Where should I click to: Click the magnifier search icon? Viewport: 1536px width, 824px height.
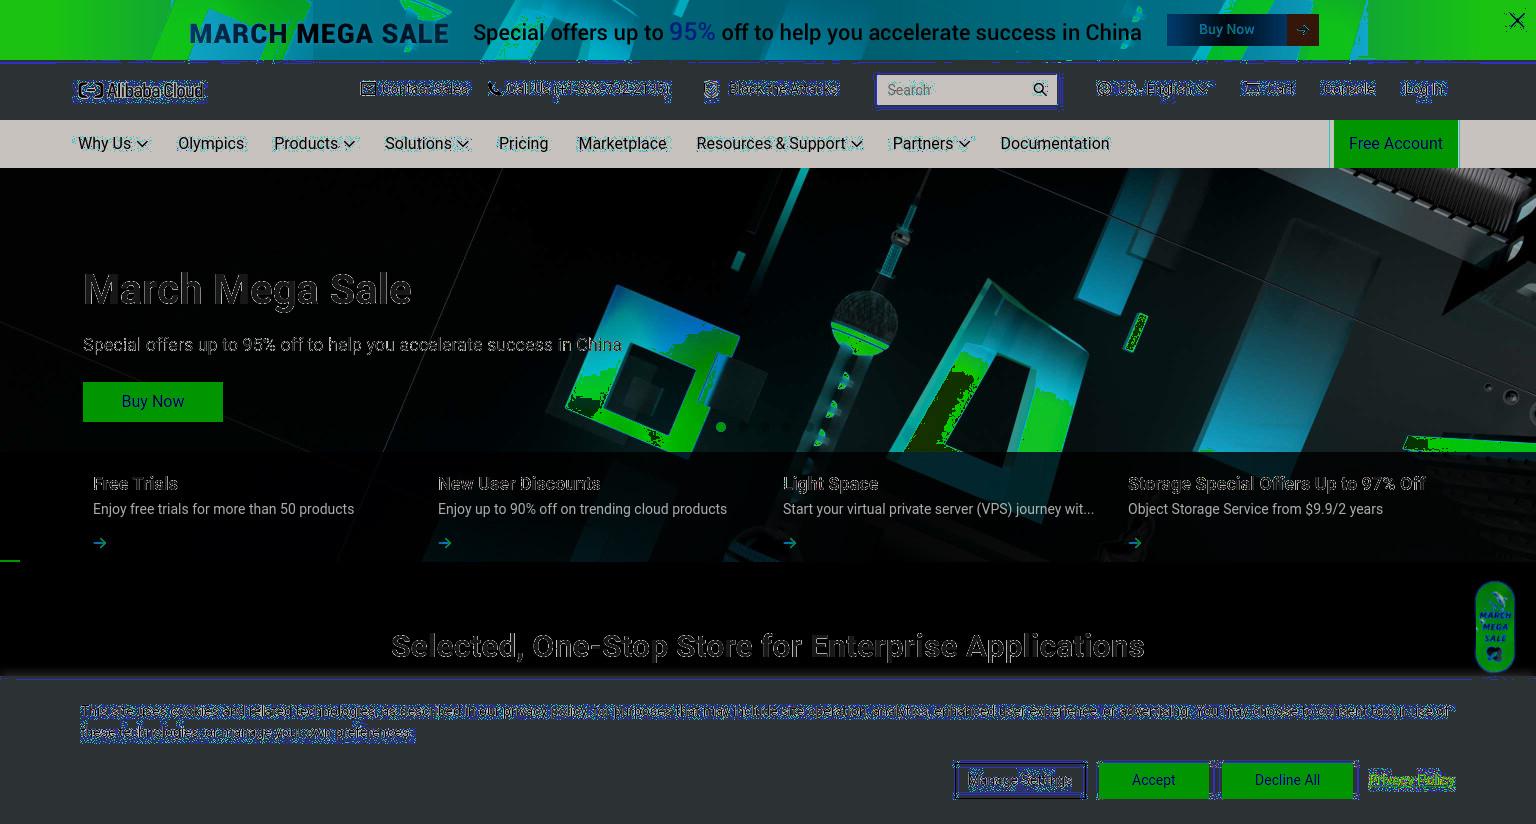tap(1040, 90)
